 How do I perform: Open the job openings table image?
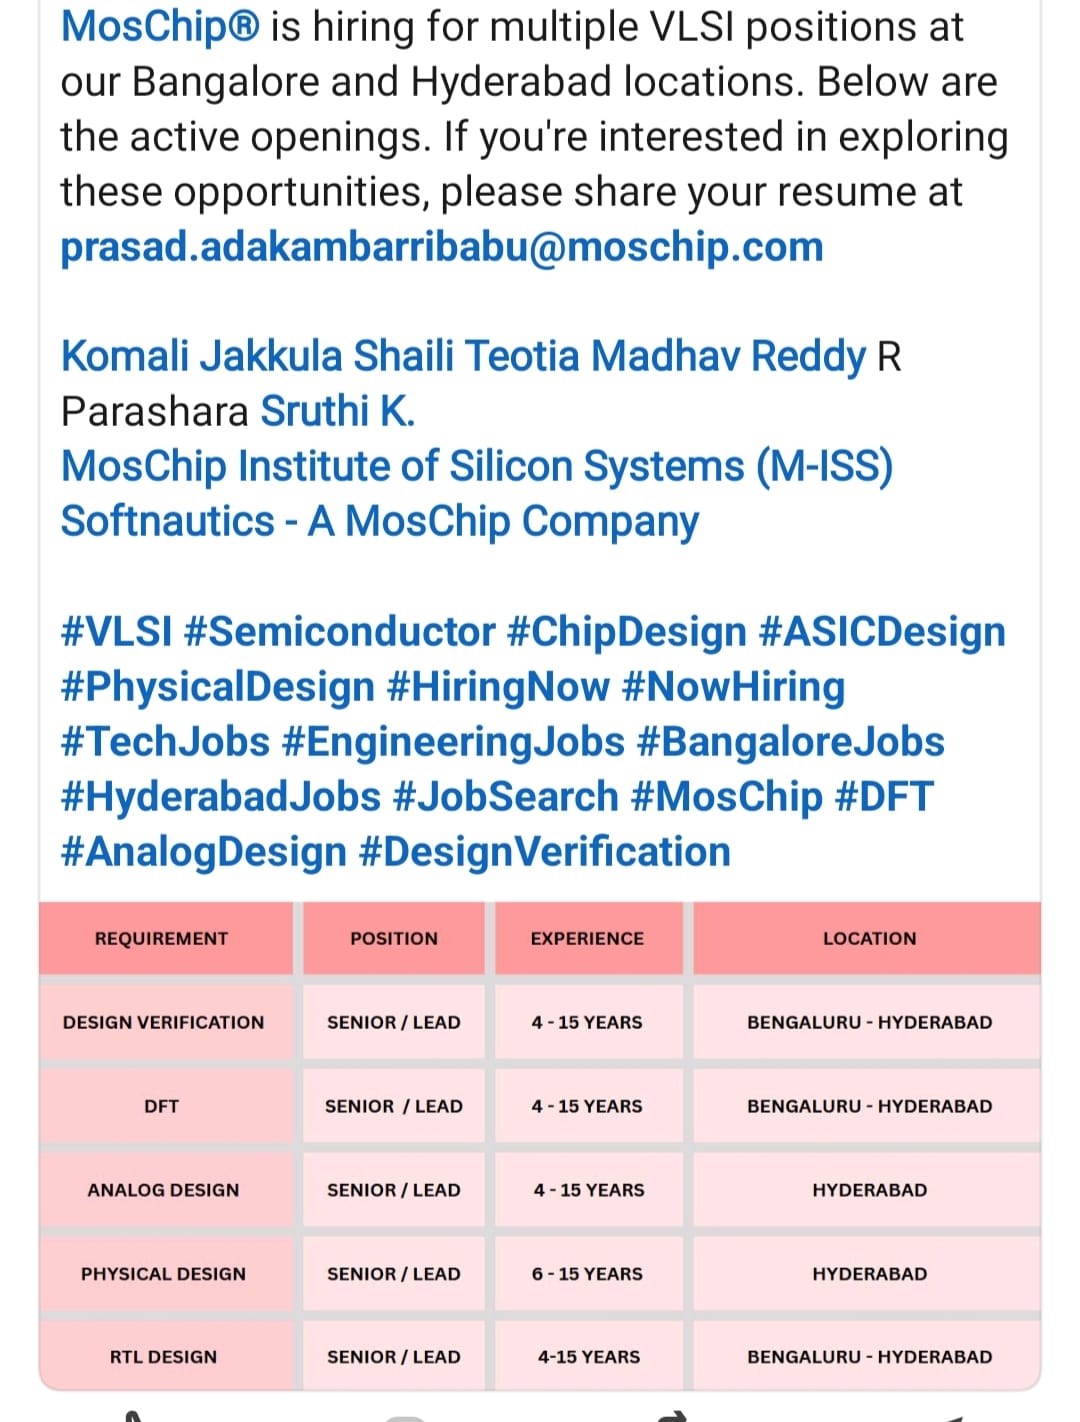540,1146
